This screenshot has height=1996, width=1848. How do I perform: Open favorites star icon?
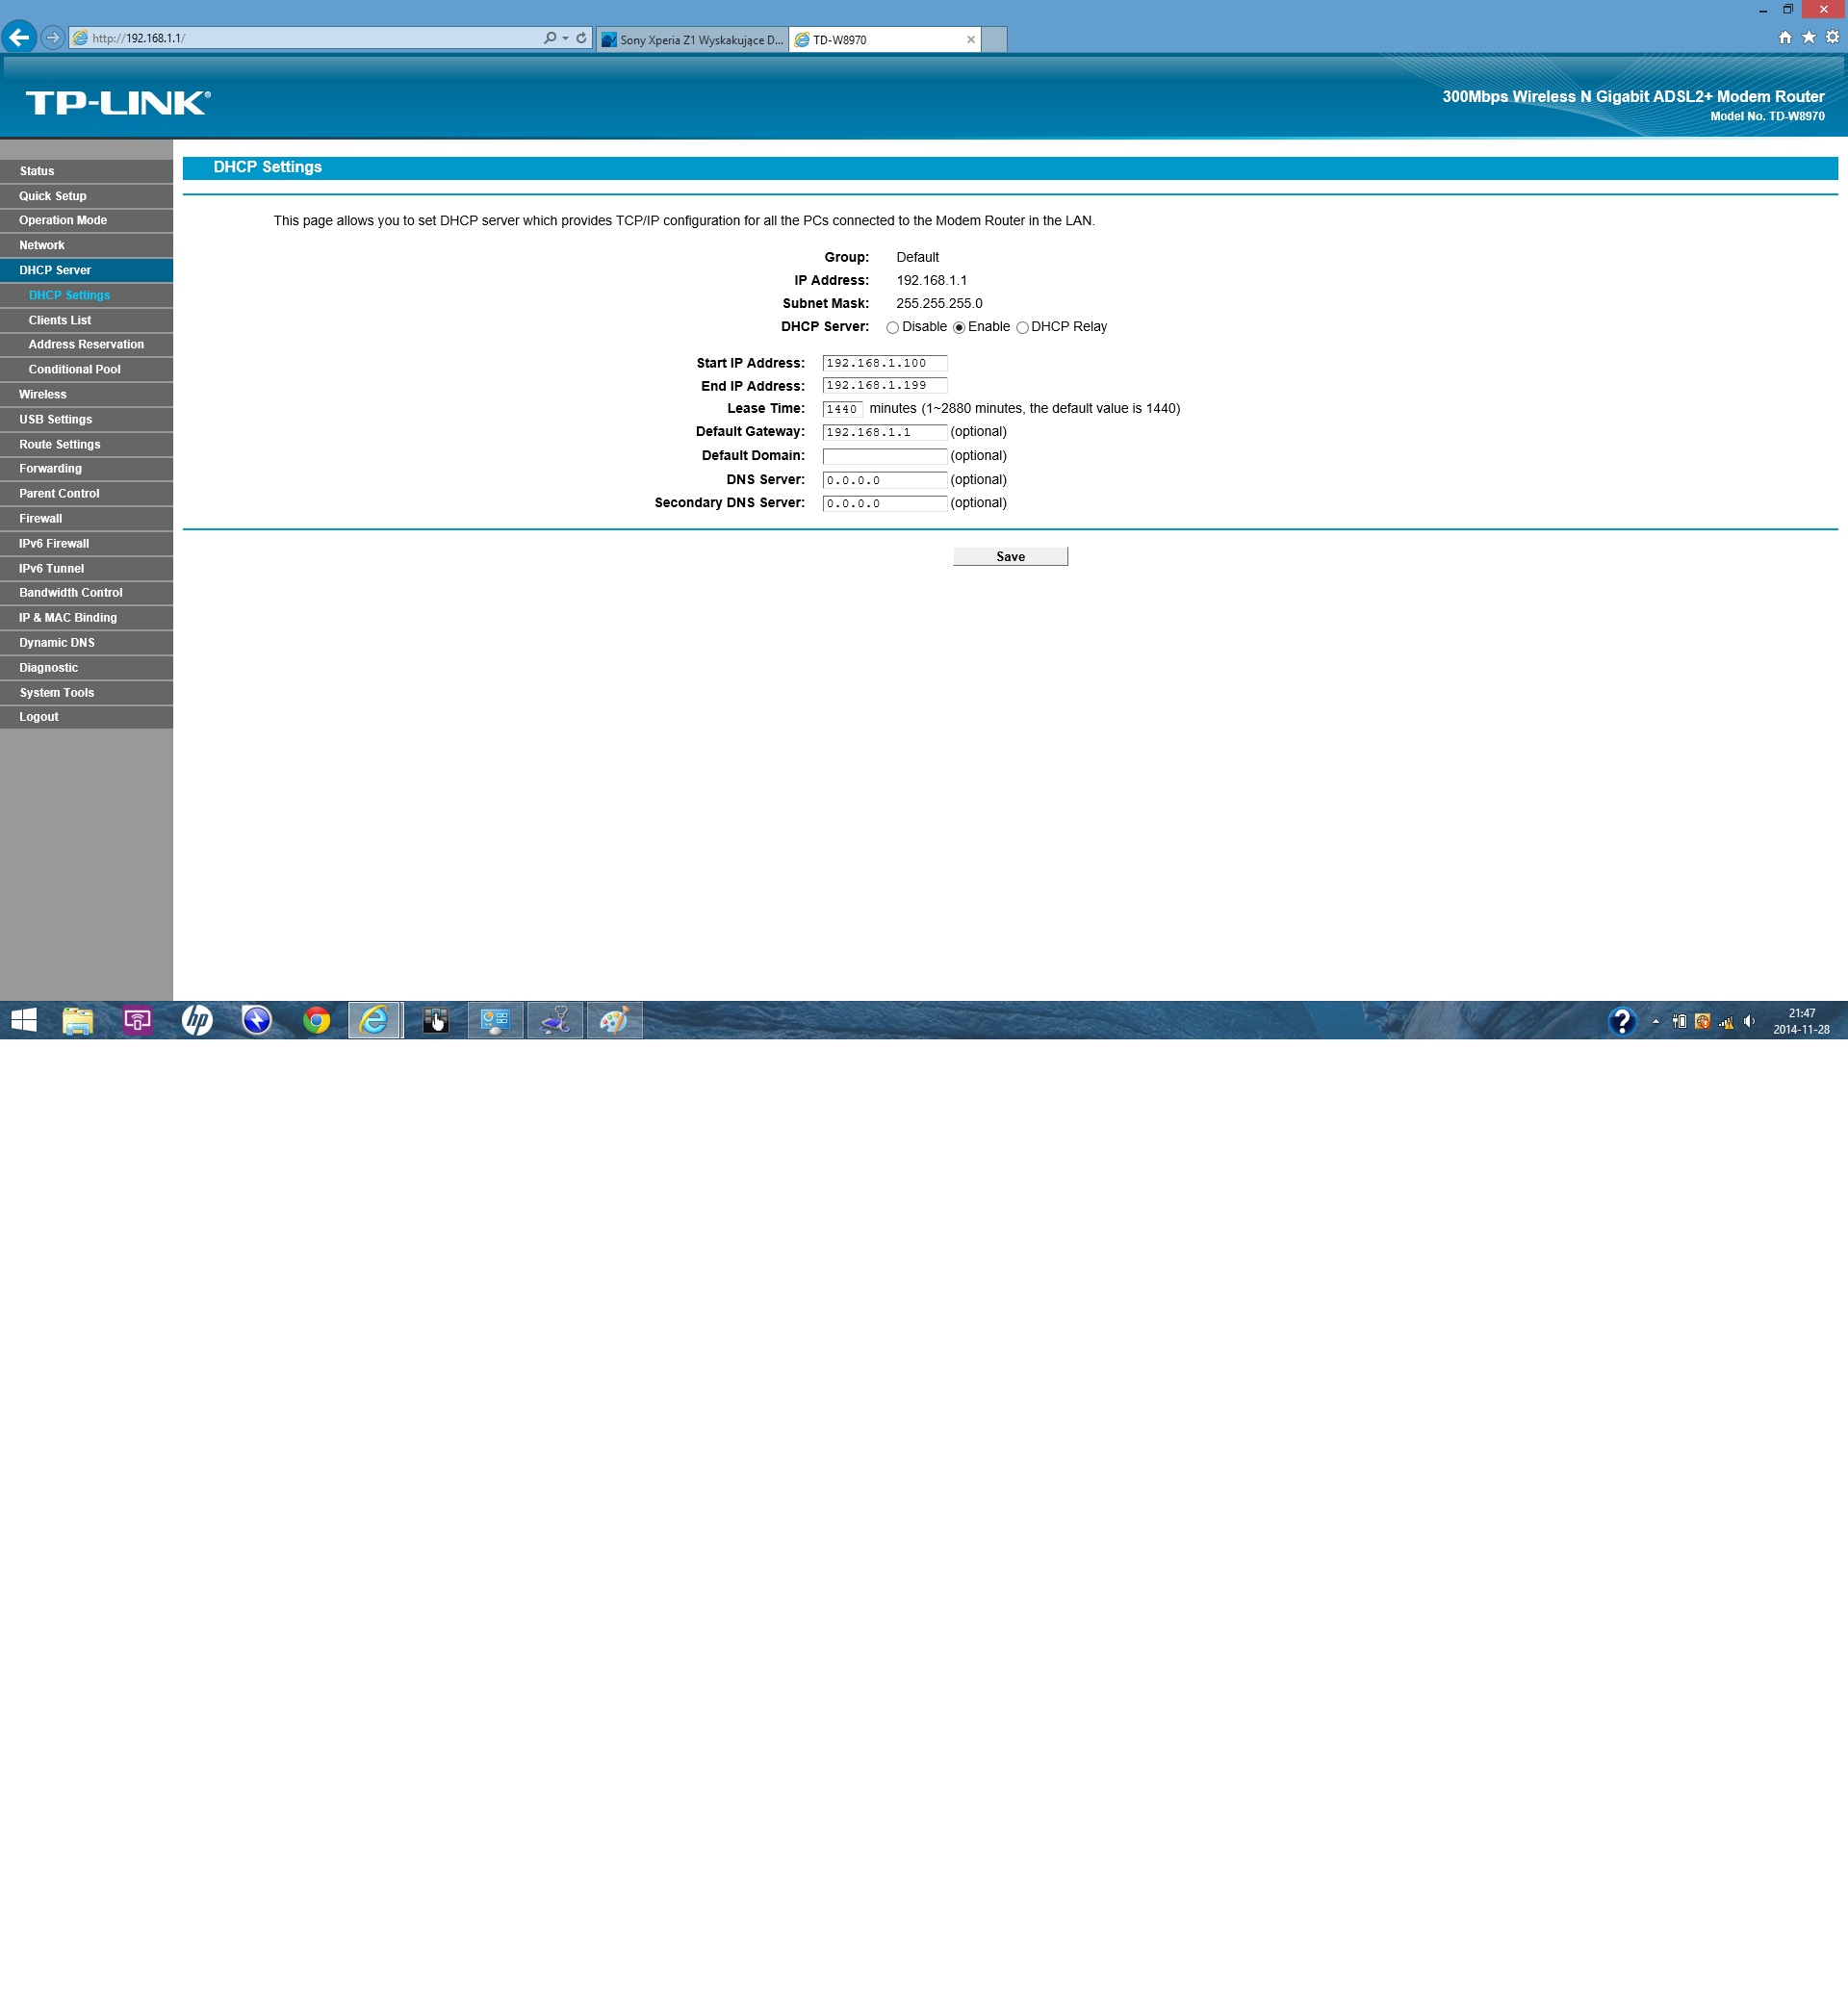click(x=1808, y=38)
